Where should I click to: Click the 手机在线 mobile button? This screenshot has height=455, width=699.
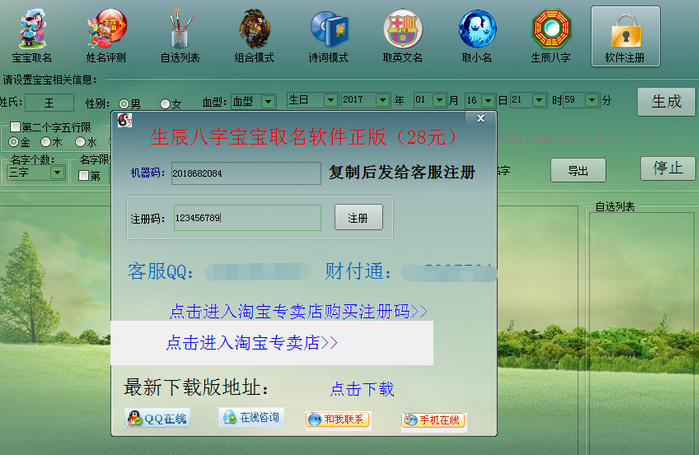(x=433, y=420)
